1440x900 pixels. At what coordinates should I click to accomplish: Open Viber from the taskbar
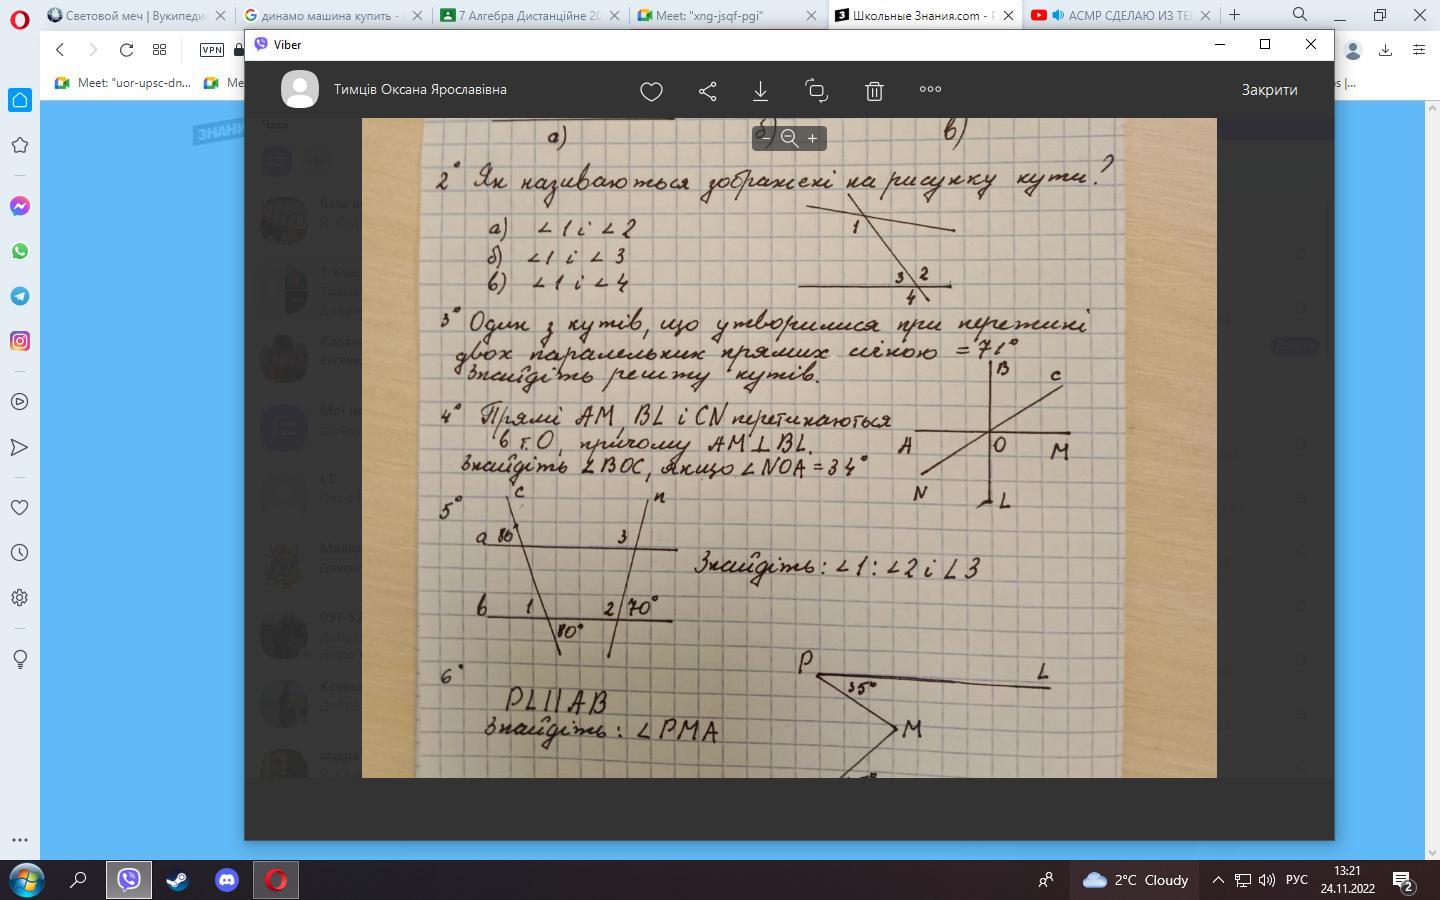(129, 880)
